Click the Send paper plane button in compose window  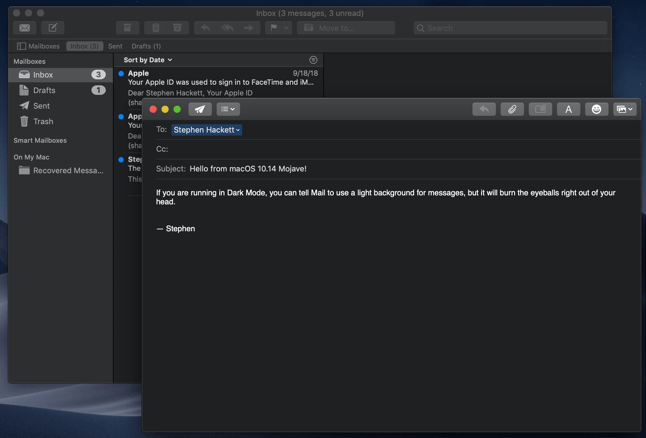click(200, 109)
